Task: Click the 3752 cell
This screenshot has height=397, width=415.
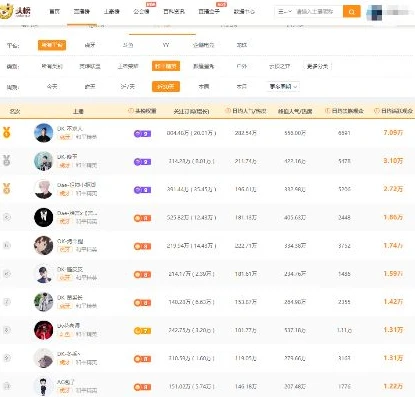Action: tap(344, 246)
